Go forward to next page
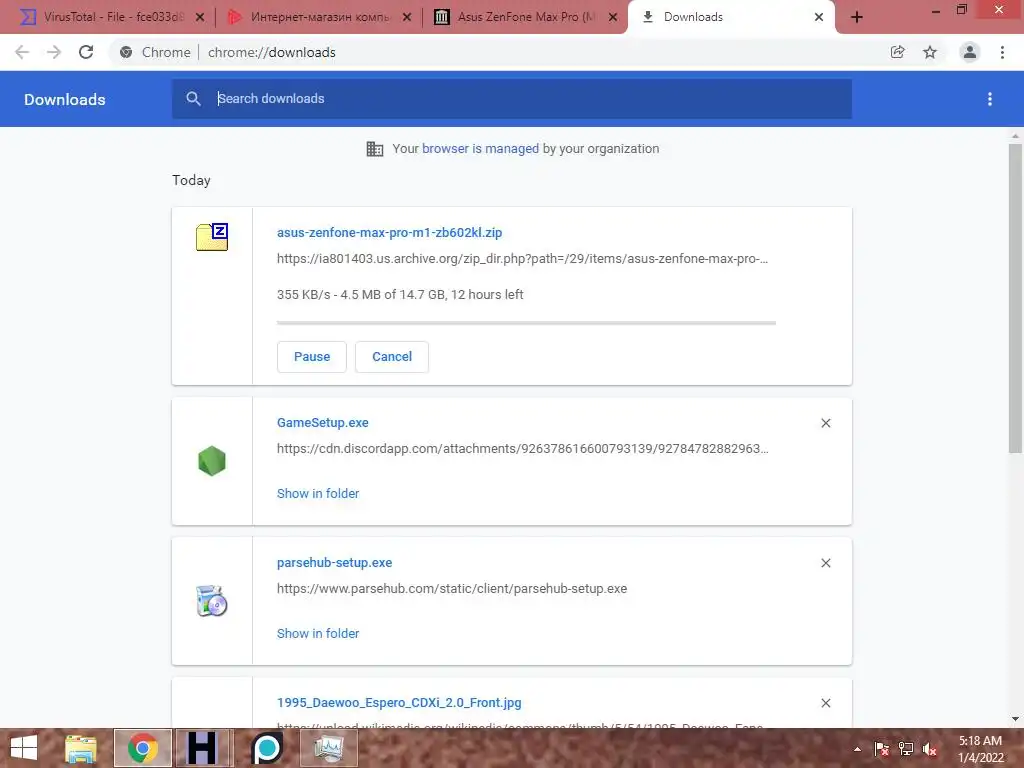The width and height of the screenshot is (1024, 768). click(54, 52)
